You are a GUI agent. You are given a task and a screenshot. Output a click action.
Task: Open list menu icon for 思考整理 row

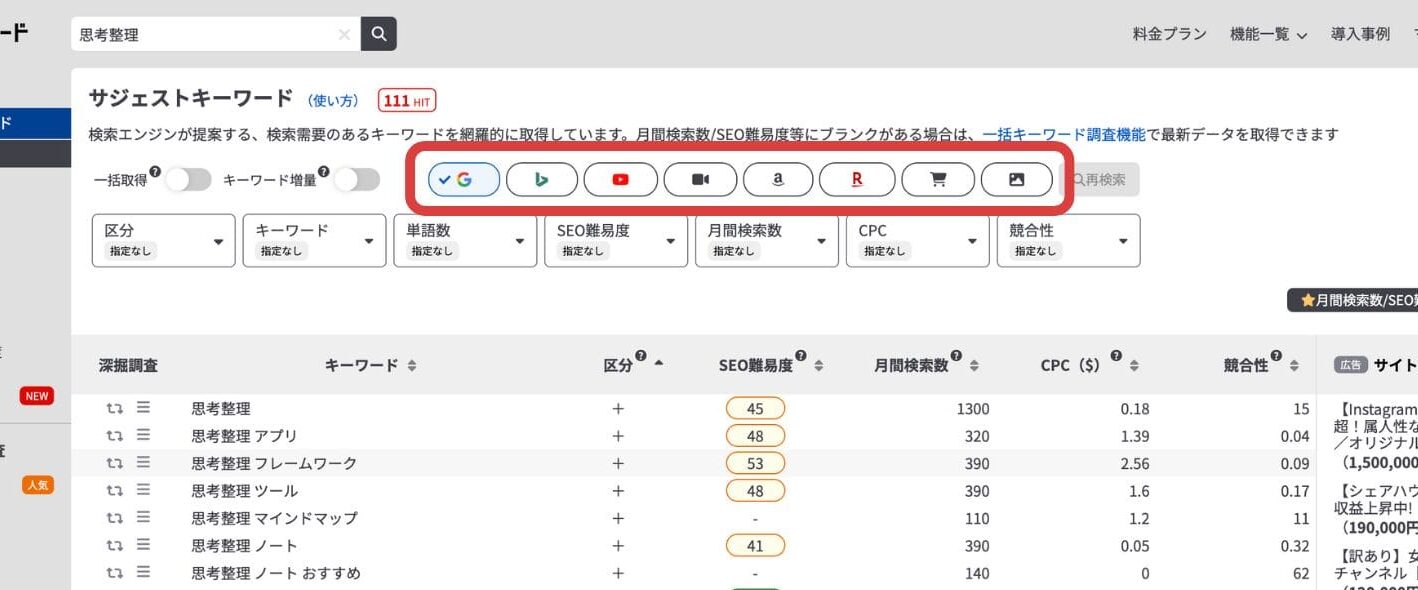tap(143, 408)
